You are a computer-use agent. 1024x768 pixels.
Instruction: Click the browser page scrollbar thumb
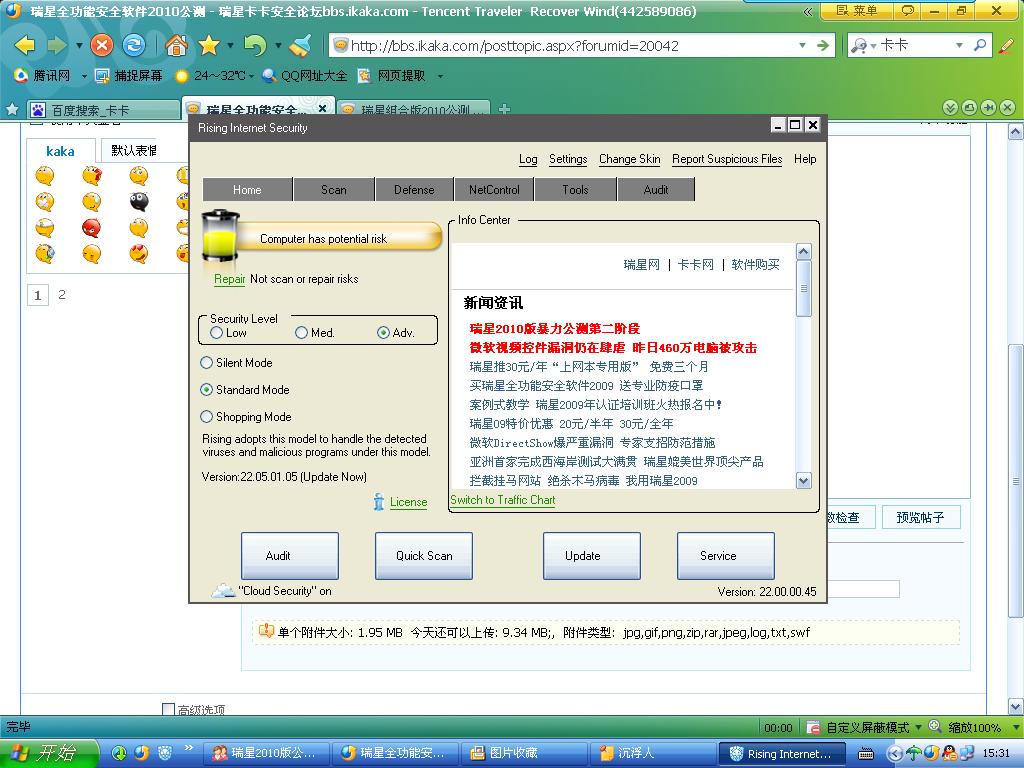(1016, 481)
